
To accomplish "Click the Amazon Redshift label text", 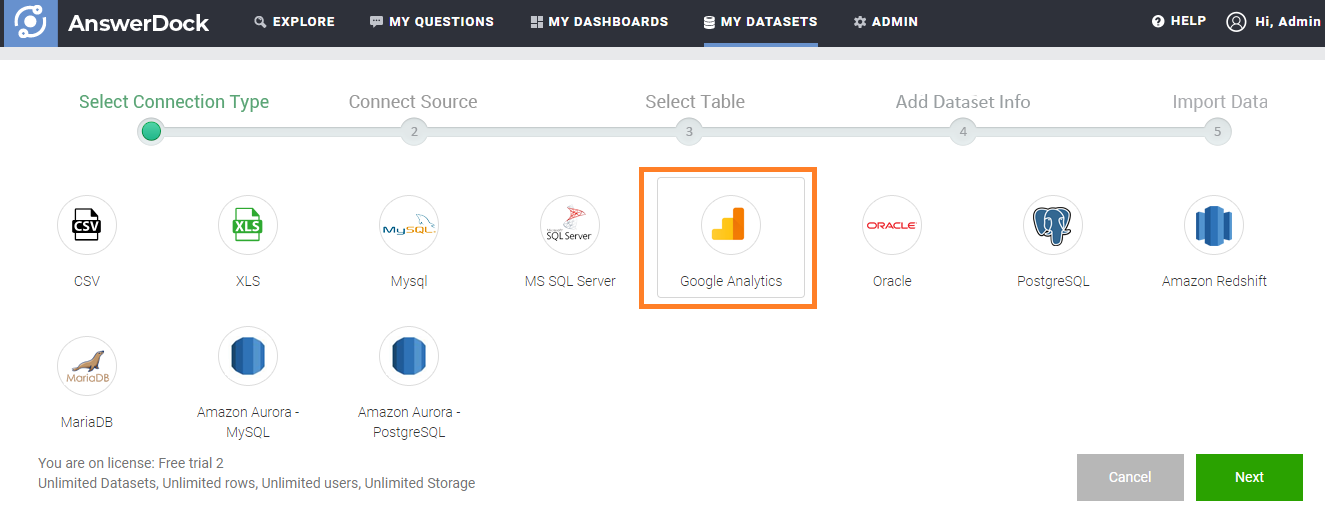I will coord(1214,281).
